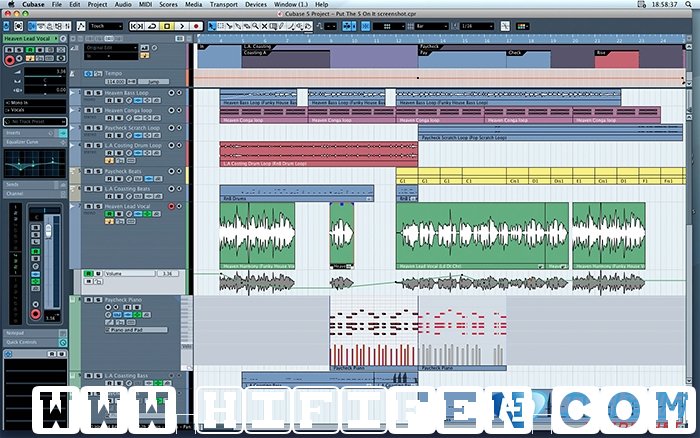The image size is (700, 438).
Task: Click the inspector pan slider
Action: [45, 81]
